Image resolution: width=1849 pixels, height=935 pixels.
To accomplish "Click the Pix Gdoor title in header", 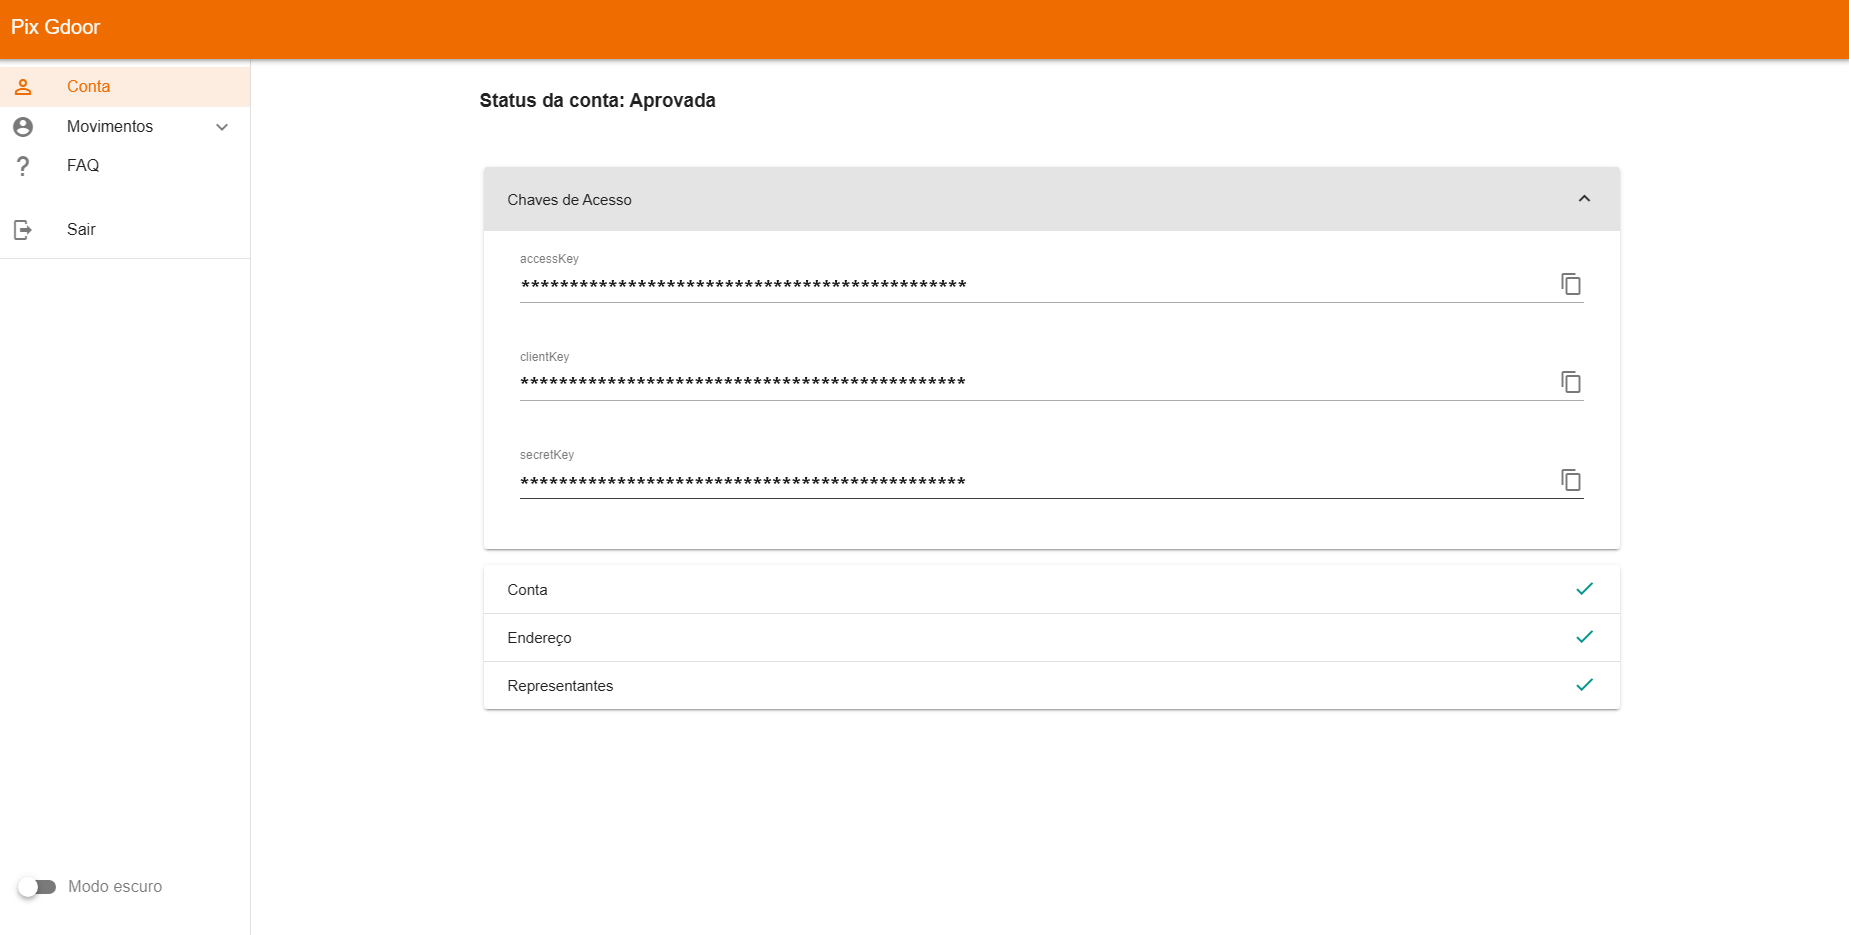I will coord(56,27).
